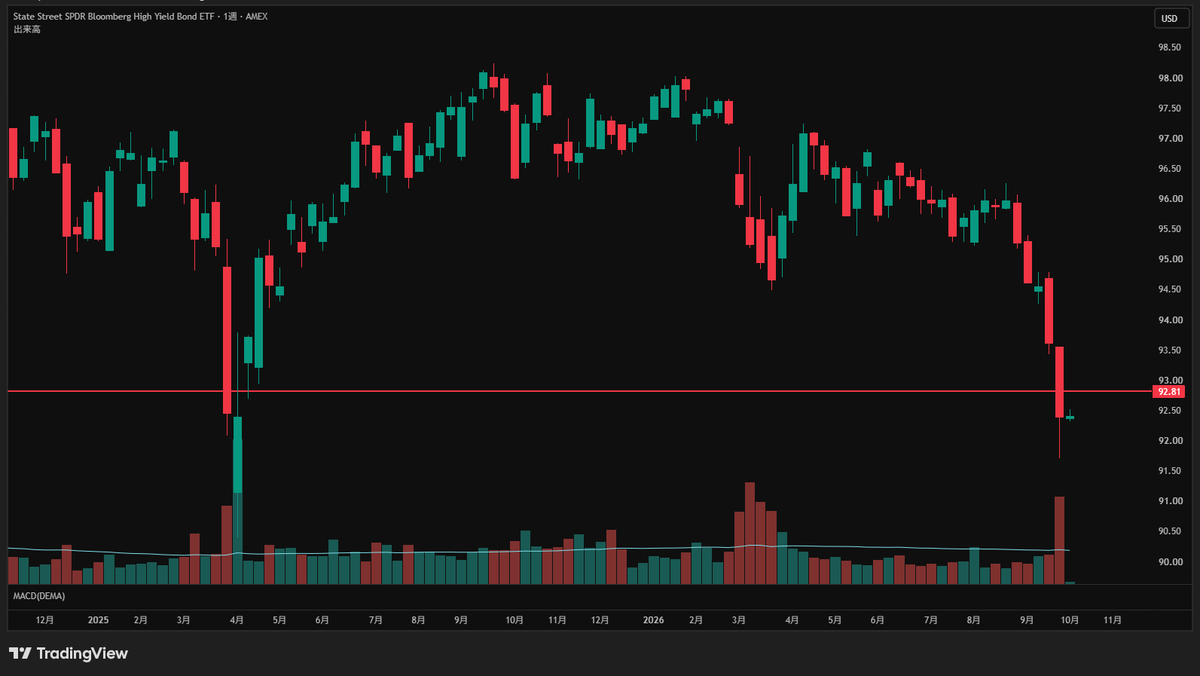The height and width of the screenshot is (676, 1200).
Task: Click the 93.50 price axis label
Action: click(1168, 350)
